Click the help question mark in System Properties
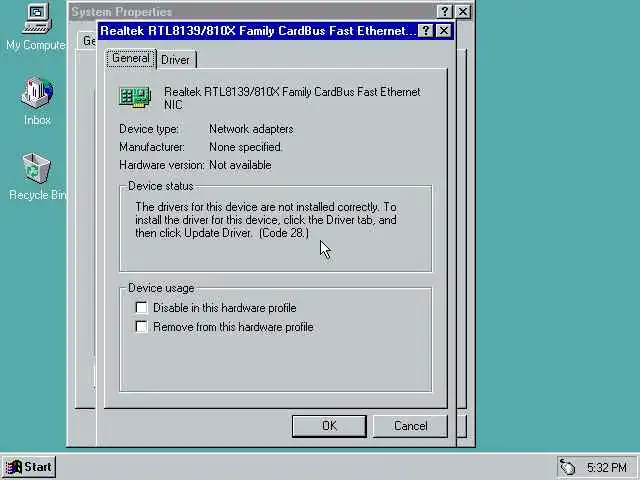The width and height of the screenshot is (640, 480). click(x=444, y=11)
